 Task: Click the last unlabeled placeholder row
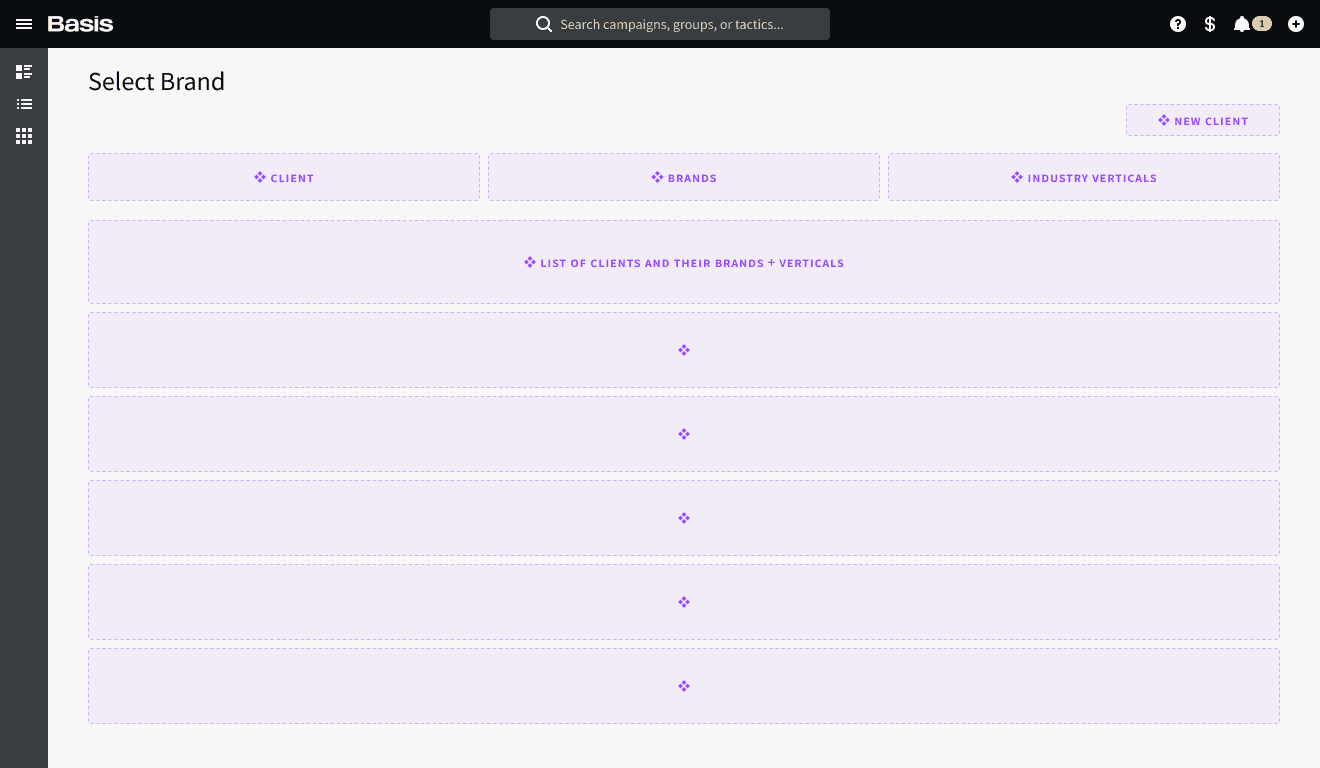tap(684, 686)
